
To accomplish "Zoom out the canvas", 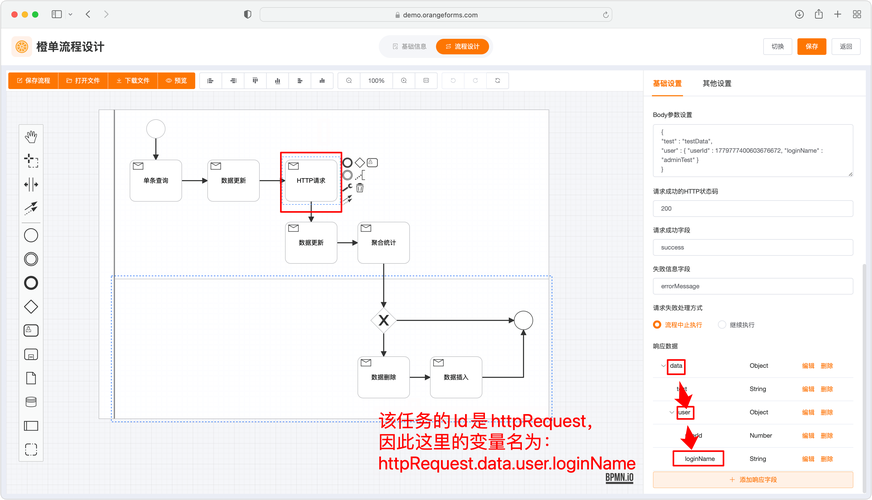I will (x=349, y=81).
